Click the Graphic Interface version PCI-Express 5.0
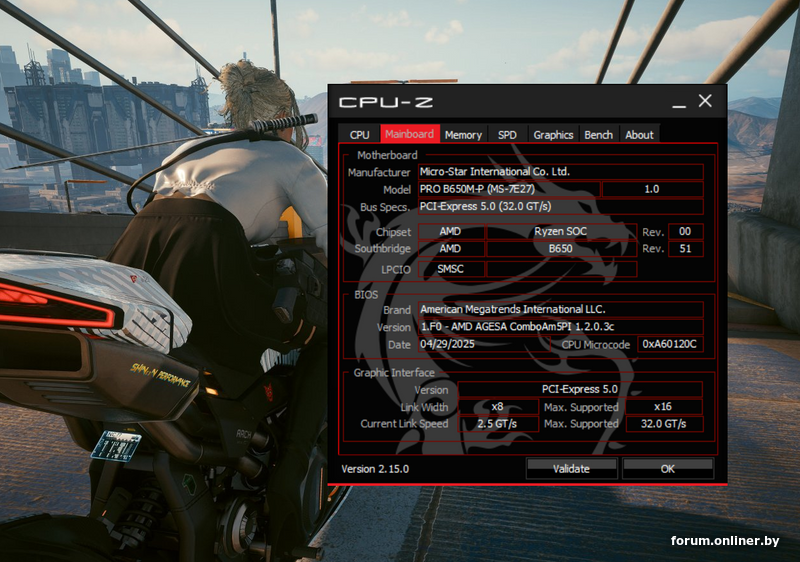 [x=580, y=390]
